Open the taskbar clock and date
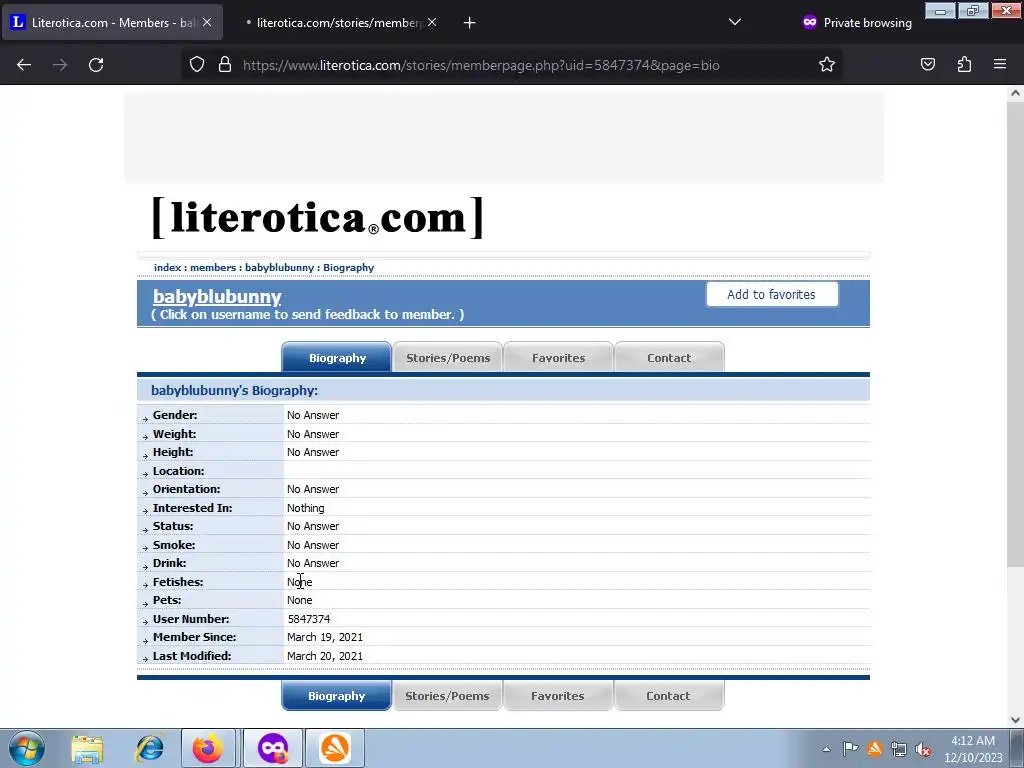Viewport: 1024px width, 768px height. tap(973, 749)
